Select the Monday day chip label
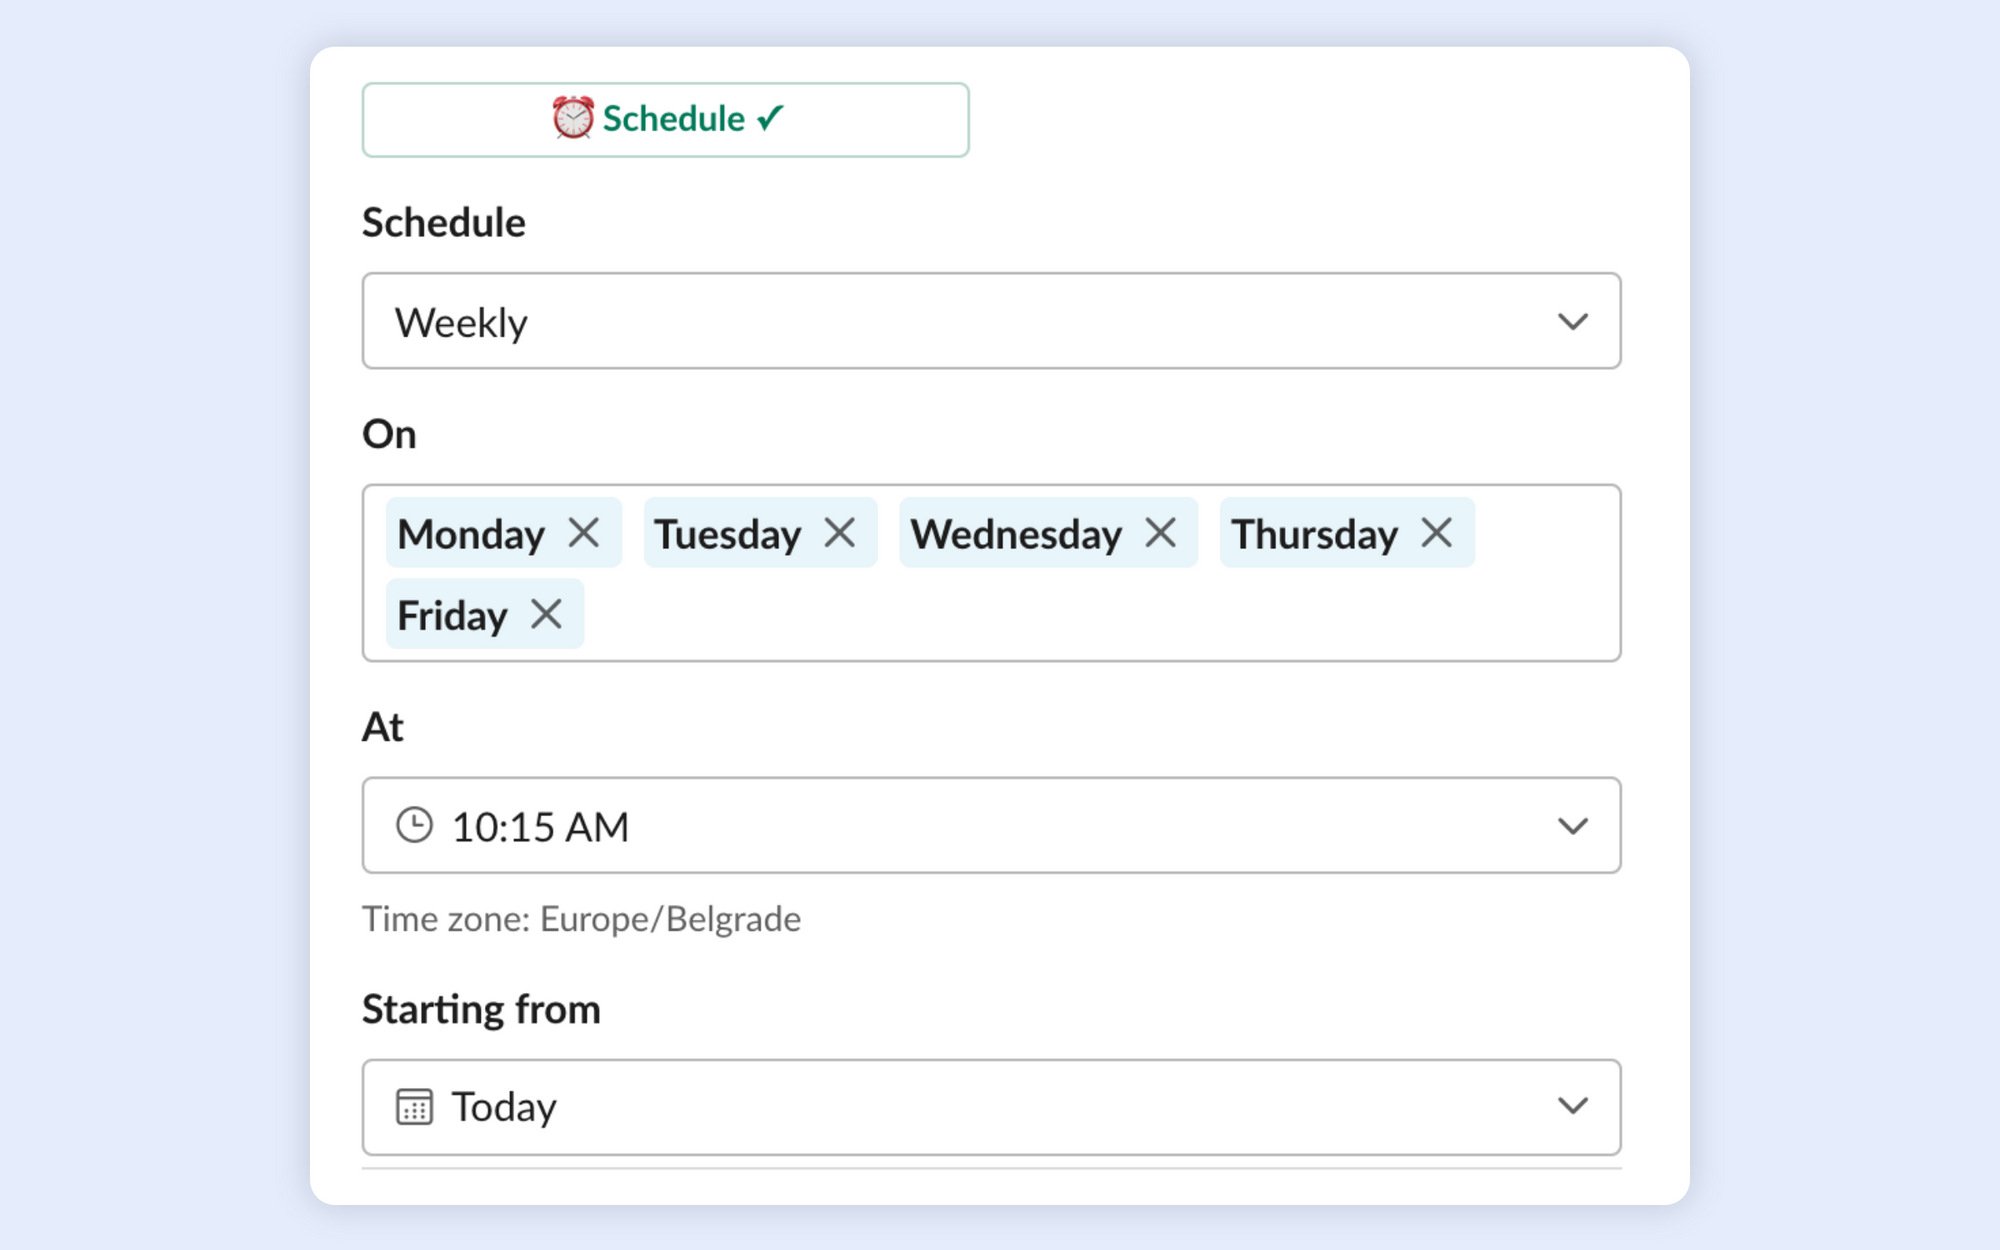Image resolution: width=2000 pixels, height=1250 pixels. tap(471, 534)
